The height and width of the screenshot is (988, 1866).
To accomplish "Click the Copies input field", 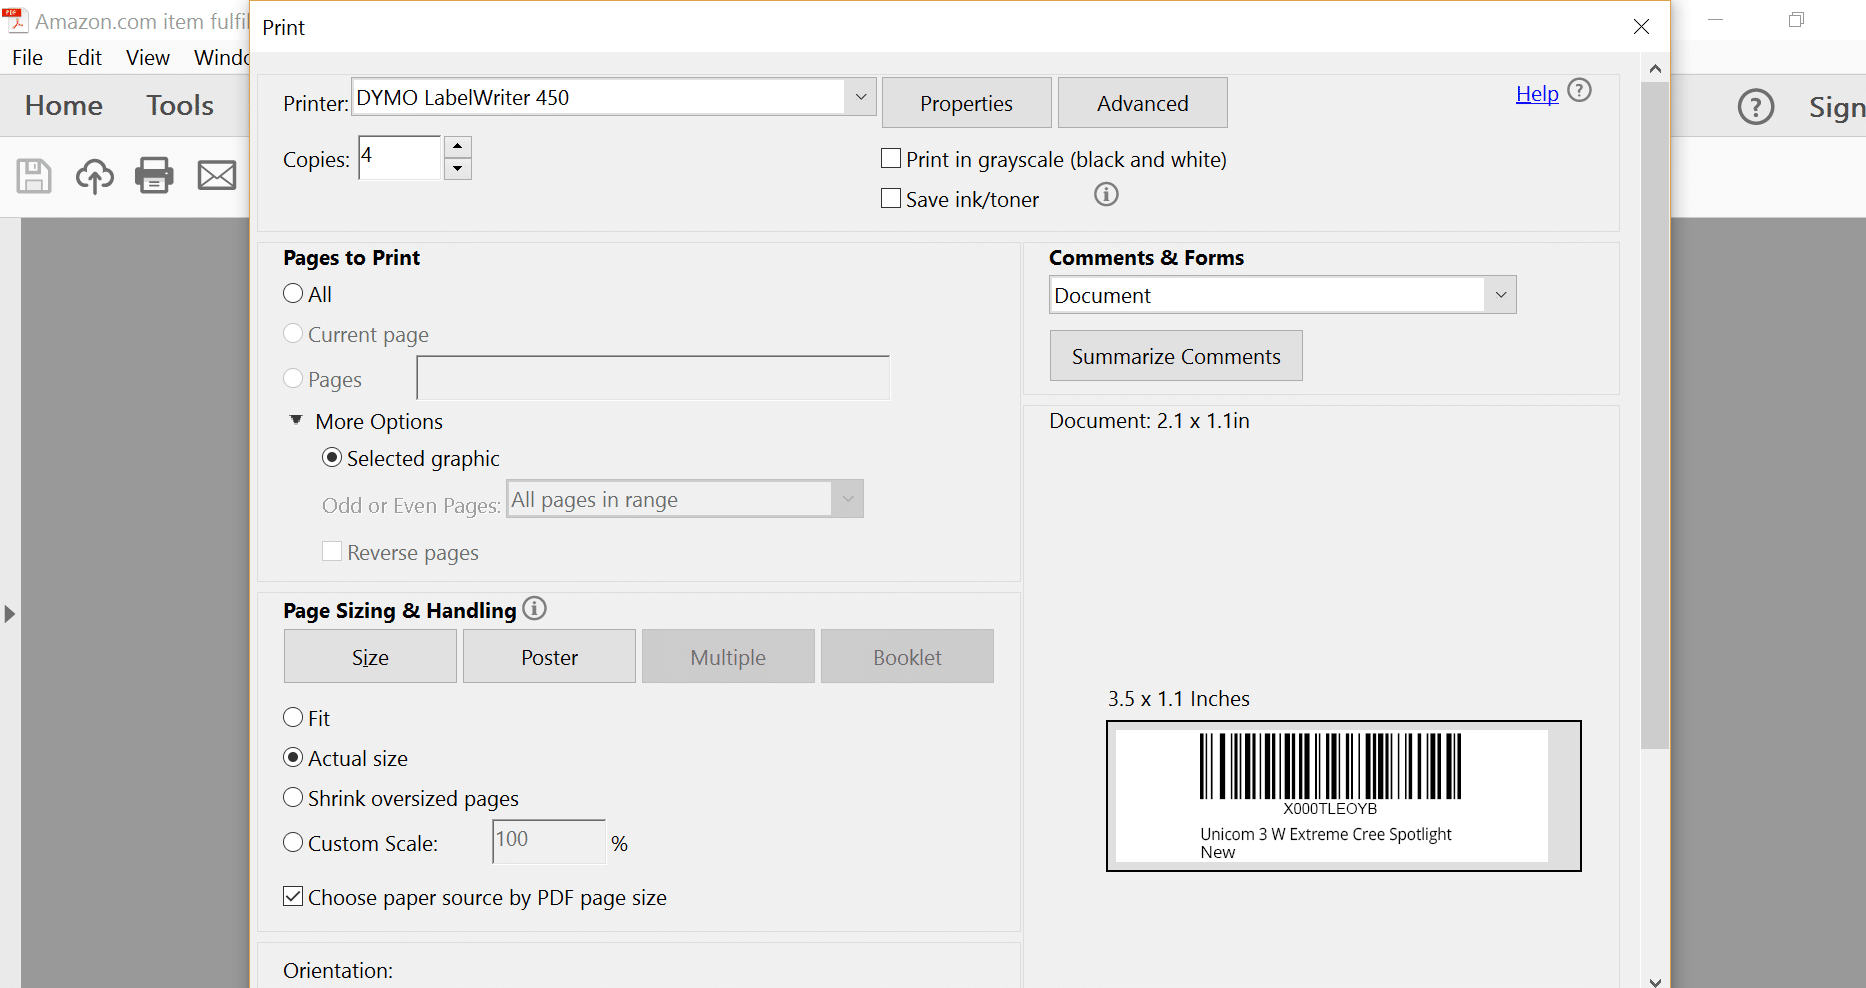I will pos(400,157).
